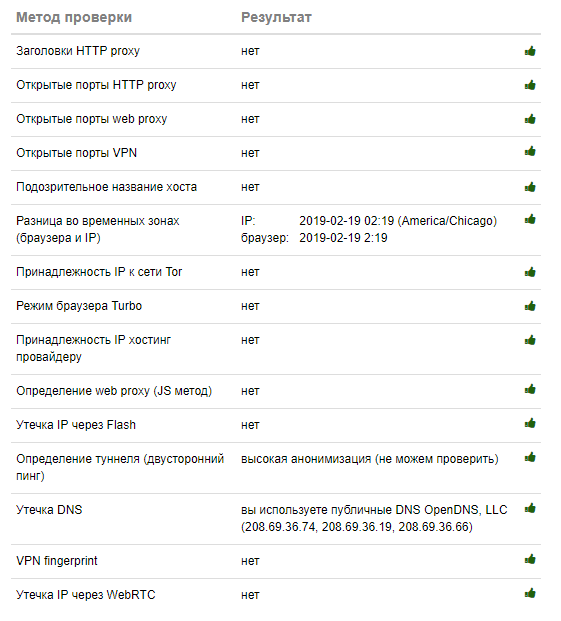This screenshot has width=561, height=621.
Task: Click thumbs-up icon for Принадлежность IP к сети Tor
Action: [x=530, y=272]
